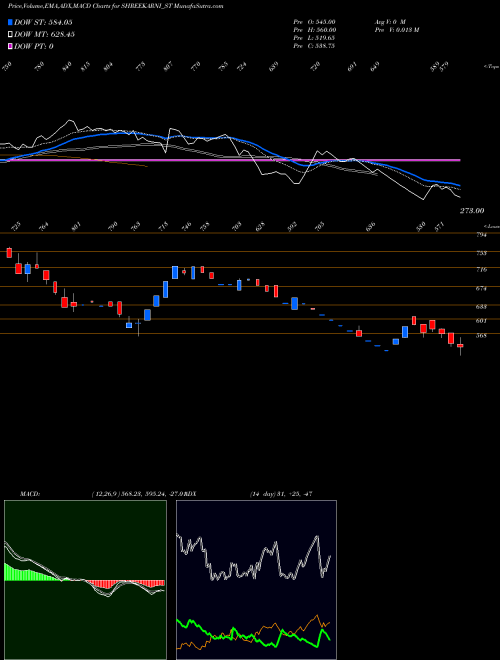Select the 'DOW ST: 584.05' legend label
Screen dimensions: 500x660
(x=44, y=22)
